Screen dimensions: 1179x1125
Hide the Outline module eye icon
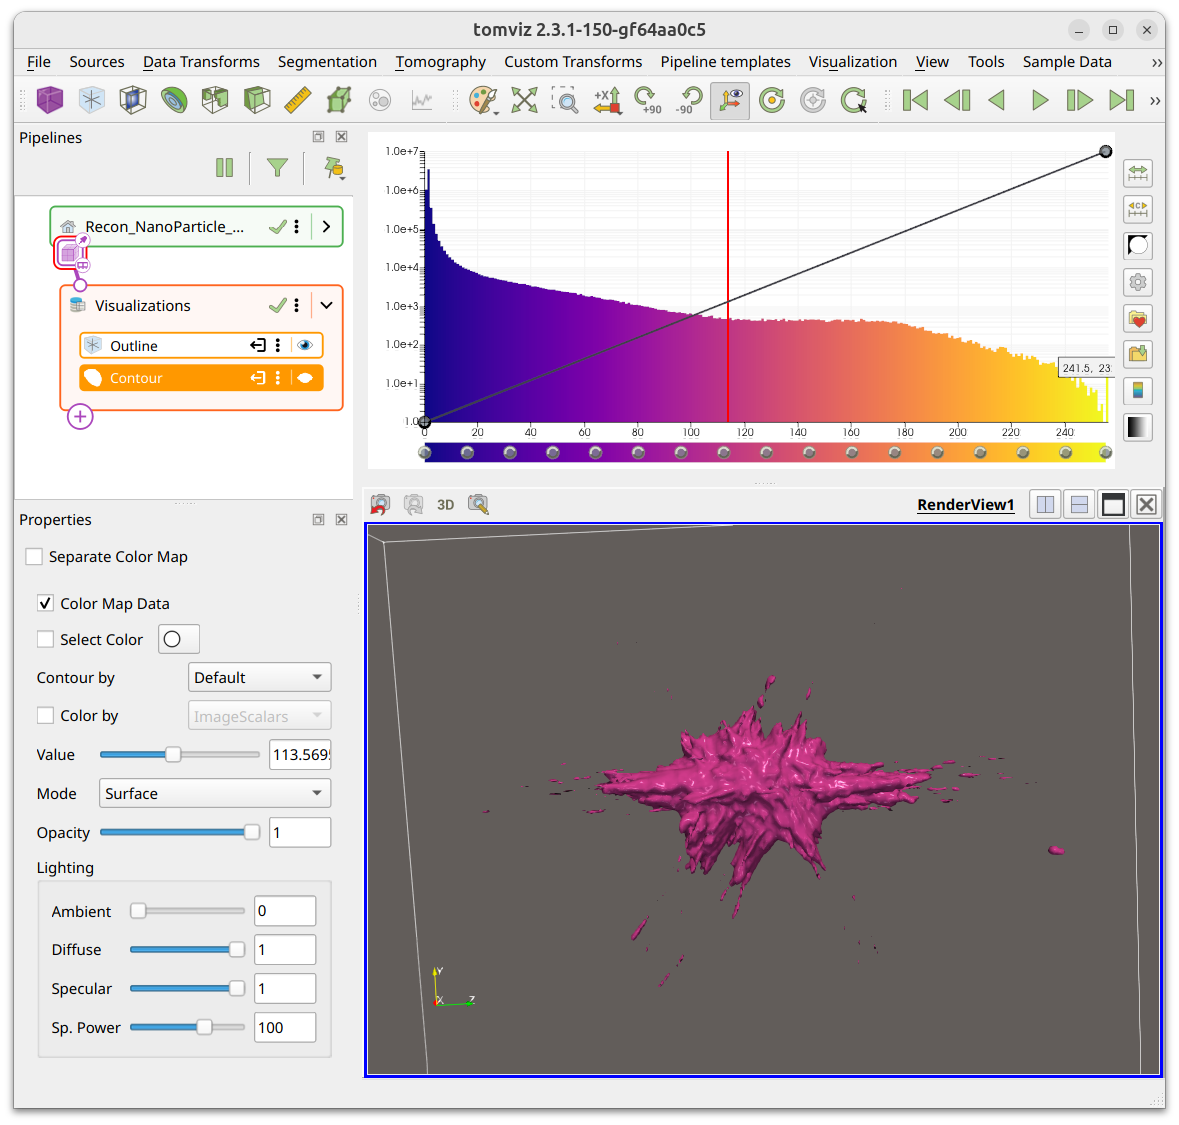click(305, 345)
